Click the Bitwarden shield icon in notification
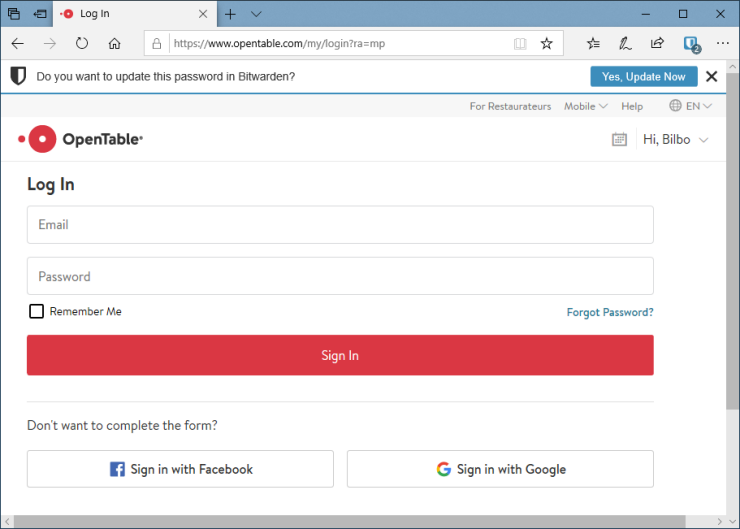 (x=18, y=76)
